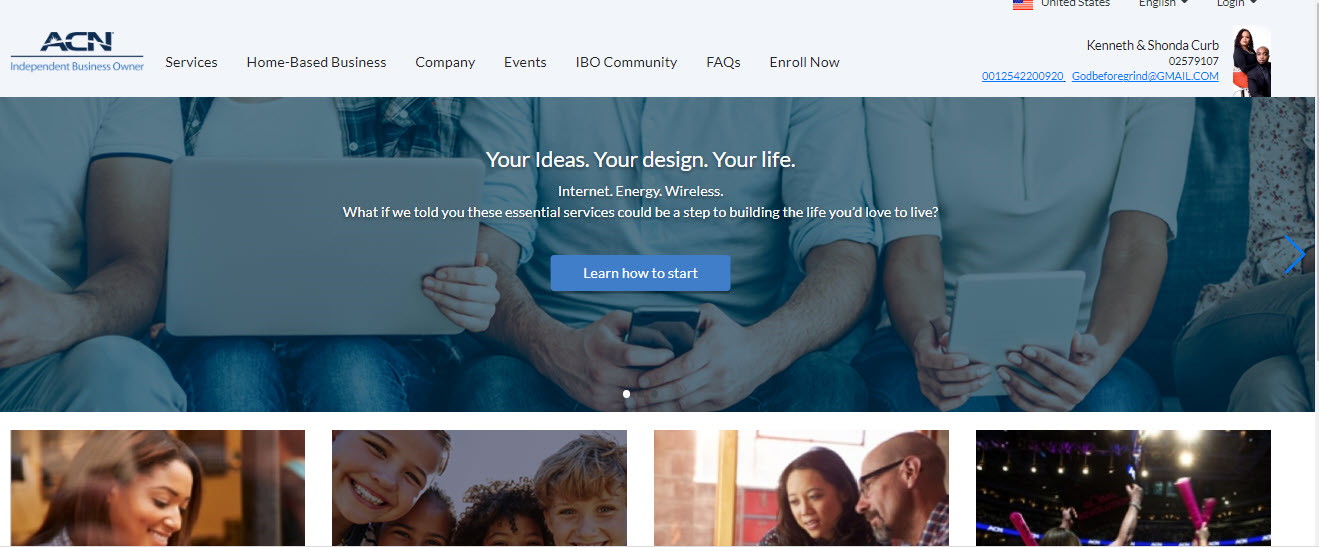
Task: Go to the Events page
Action: click(x=525, y=62)
